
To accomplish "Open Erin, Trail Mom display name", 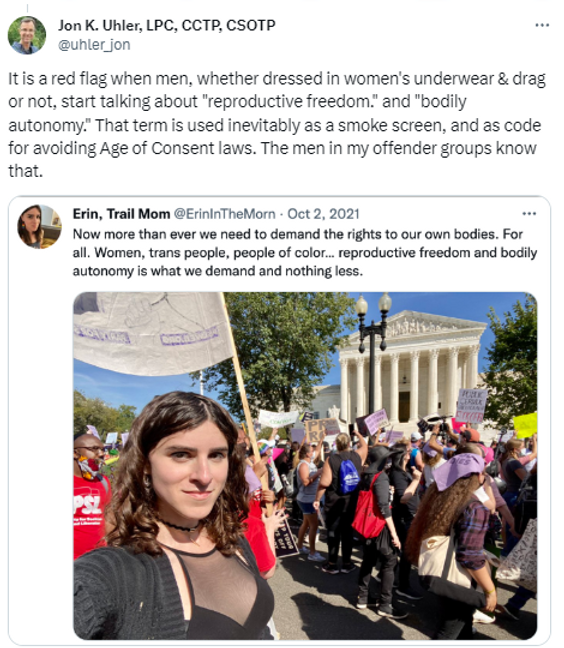I will 121,214.
